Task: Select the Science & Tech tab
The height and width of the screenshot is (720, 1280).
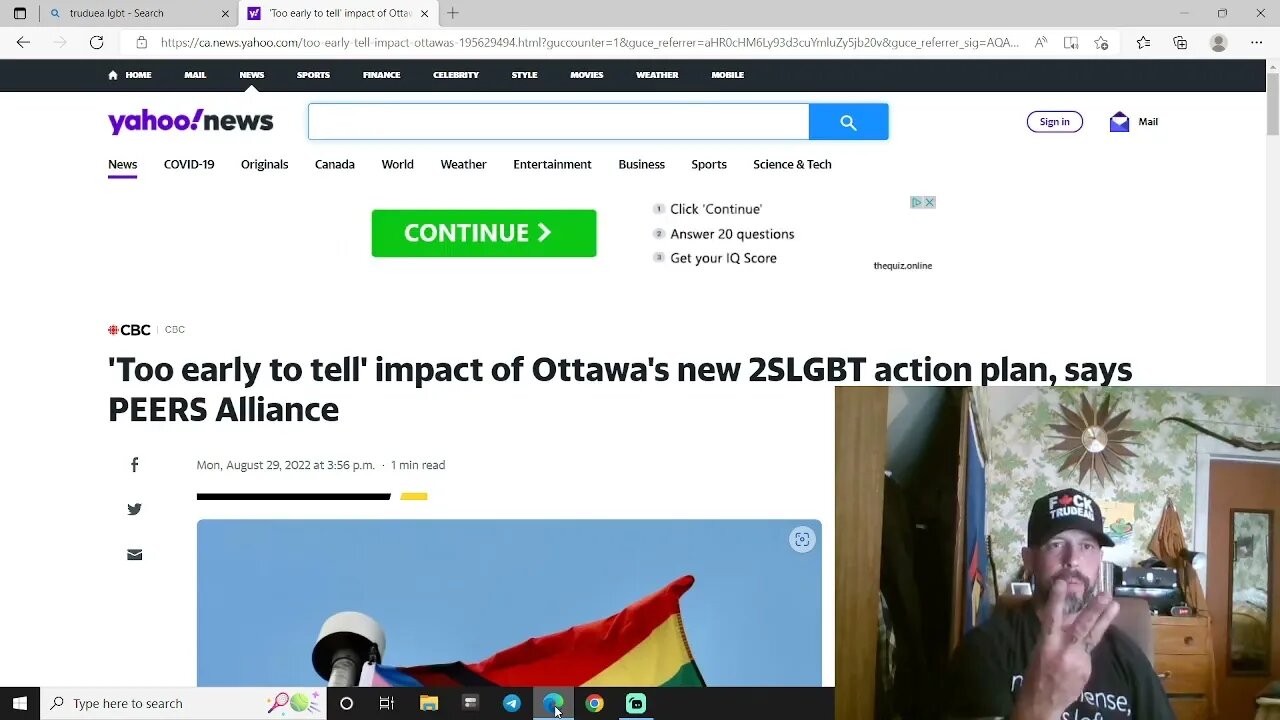Action: (792, 164)
